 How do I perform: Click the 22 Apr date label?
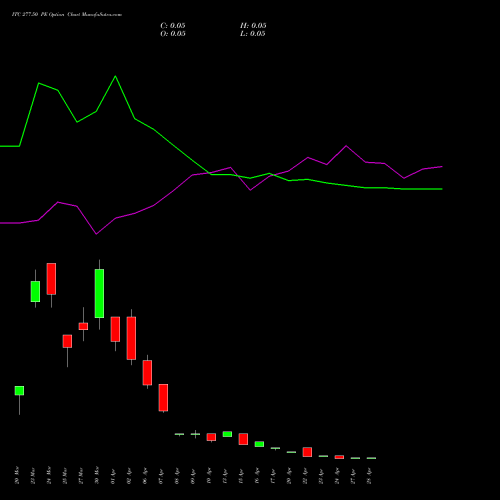(x=305, y=476)
